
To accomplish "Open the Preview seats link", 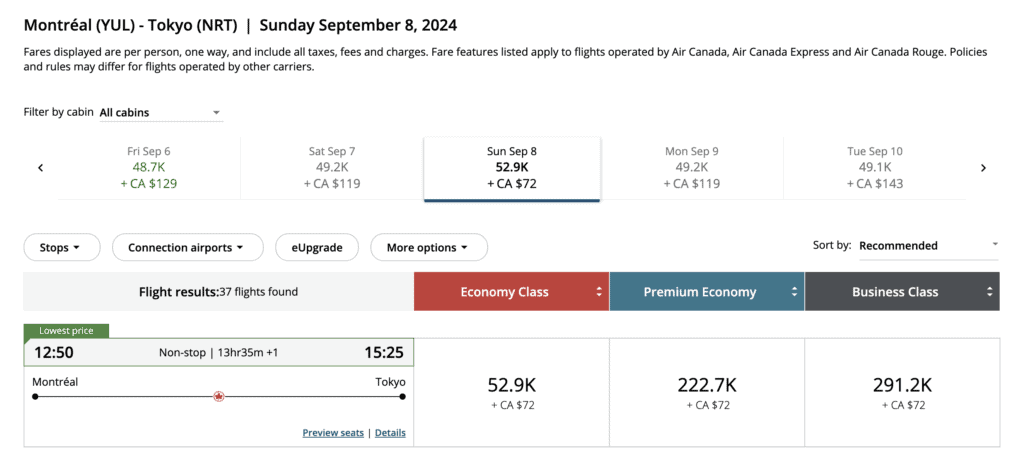I will coord(334,433).
